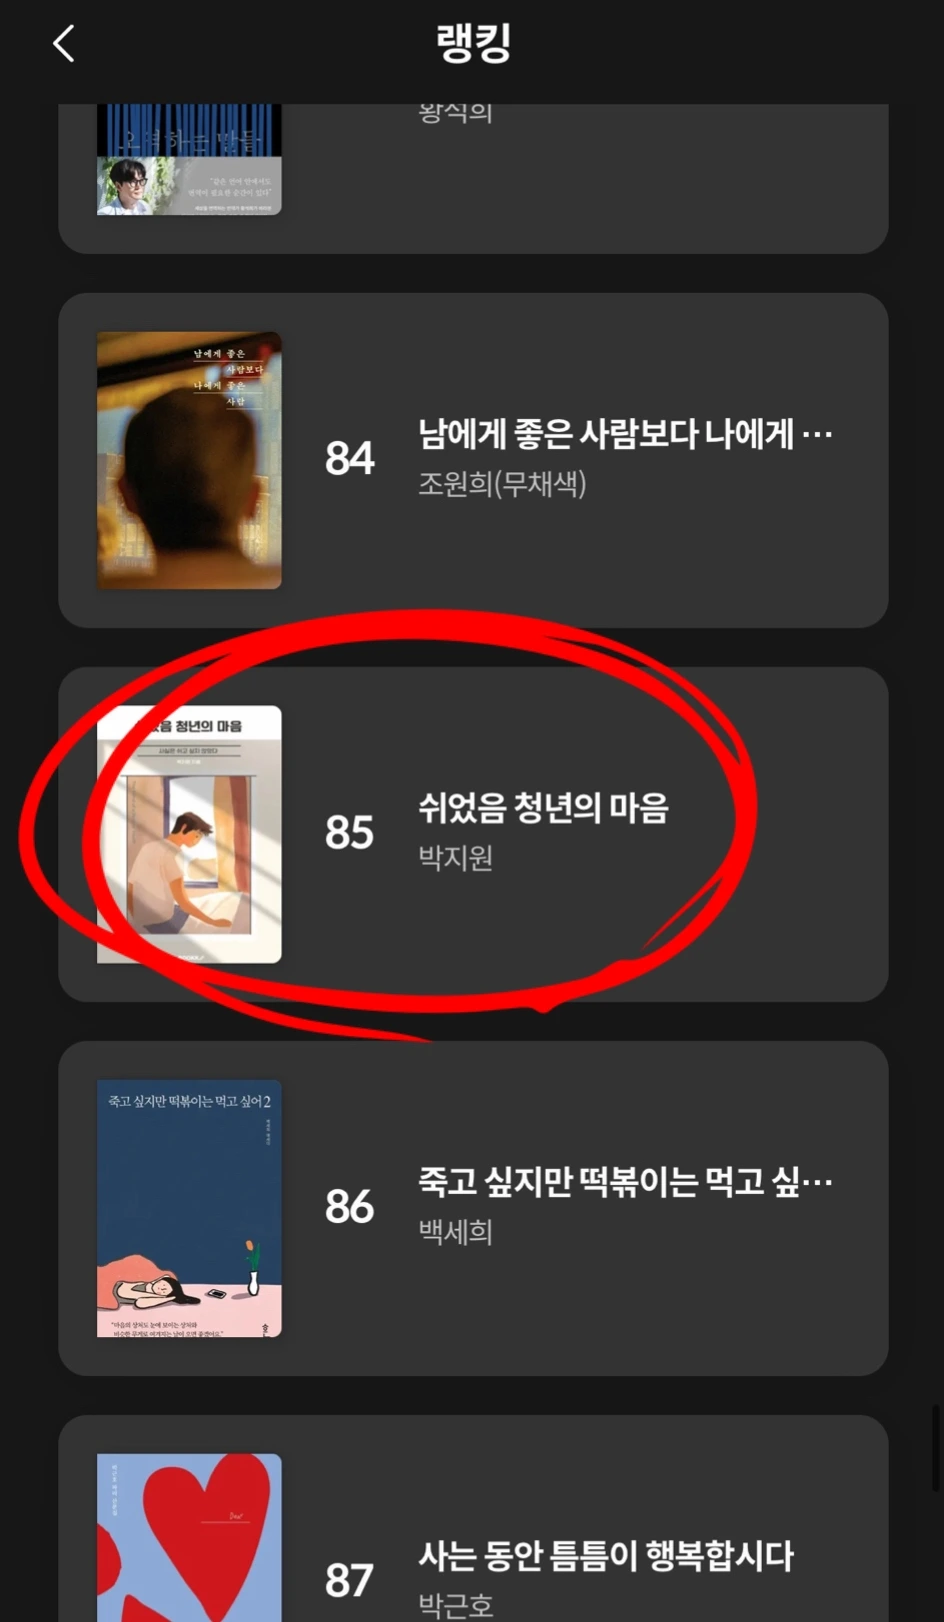Viewport: 944px width, 1622px height.
Task: Tap author name 백세희
Action: click(455, 1232)
